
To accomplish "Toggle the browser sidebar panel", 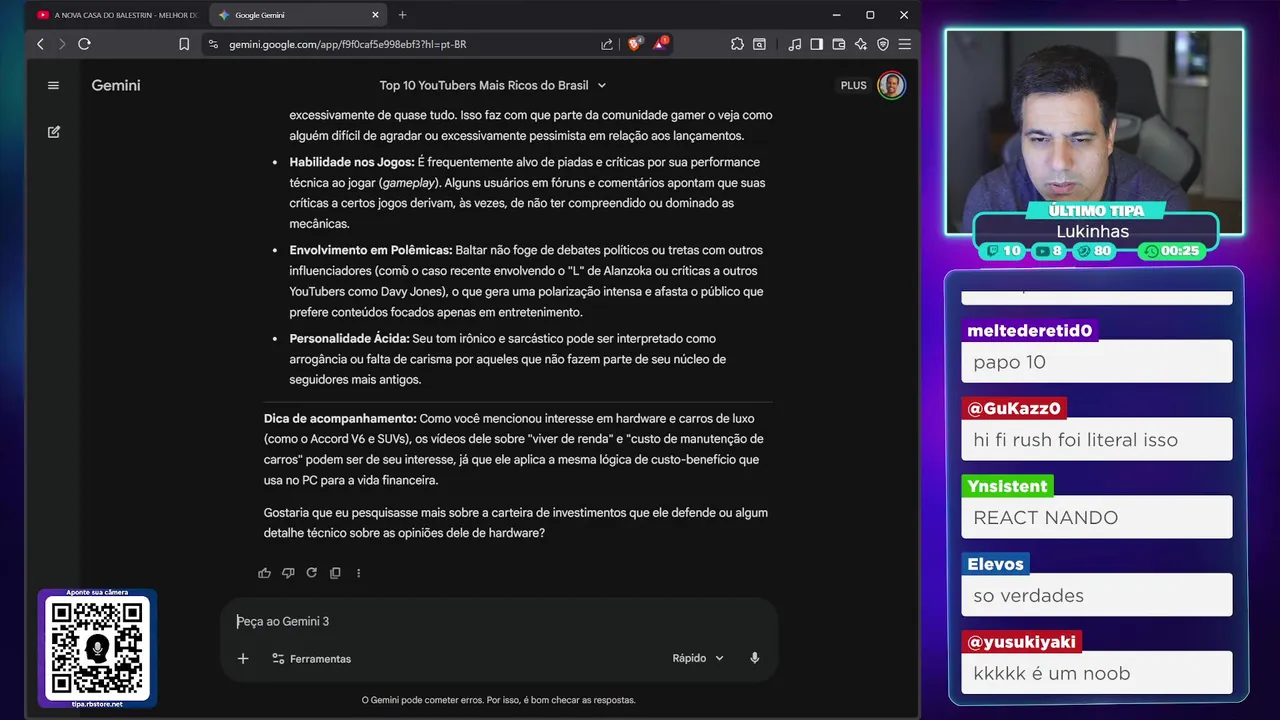I will (x=817, y=44).
